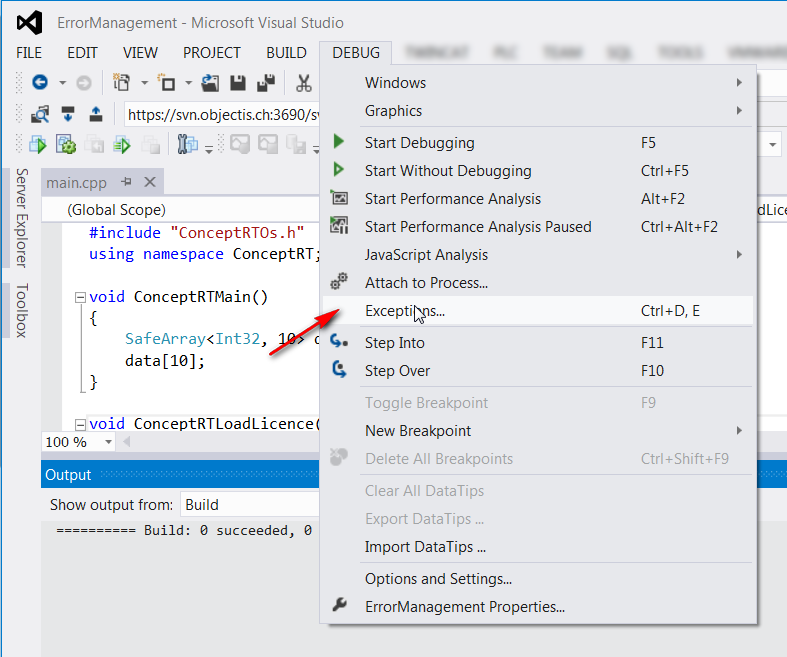Collapse the ConceptRTMain() function outline

click(80, 298)
